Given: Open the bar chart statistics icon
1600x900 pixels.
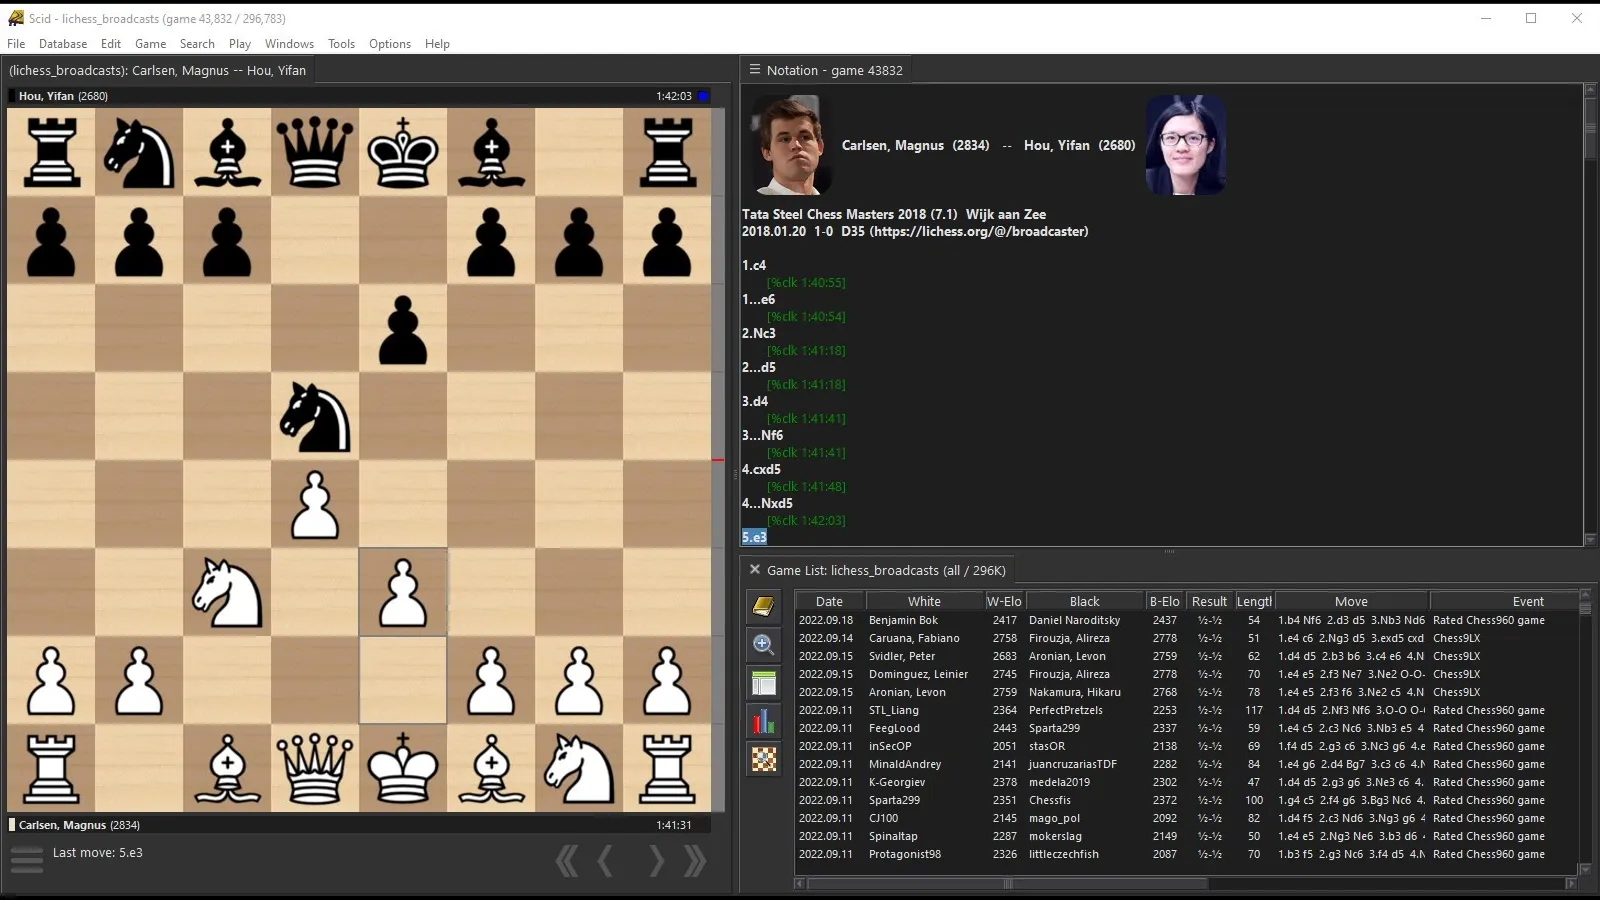Looking at the screenshot, I should pyautogui.click(x=764, y=721).
